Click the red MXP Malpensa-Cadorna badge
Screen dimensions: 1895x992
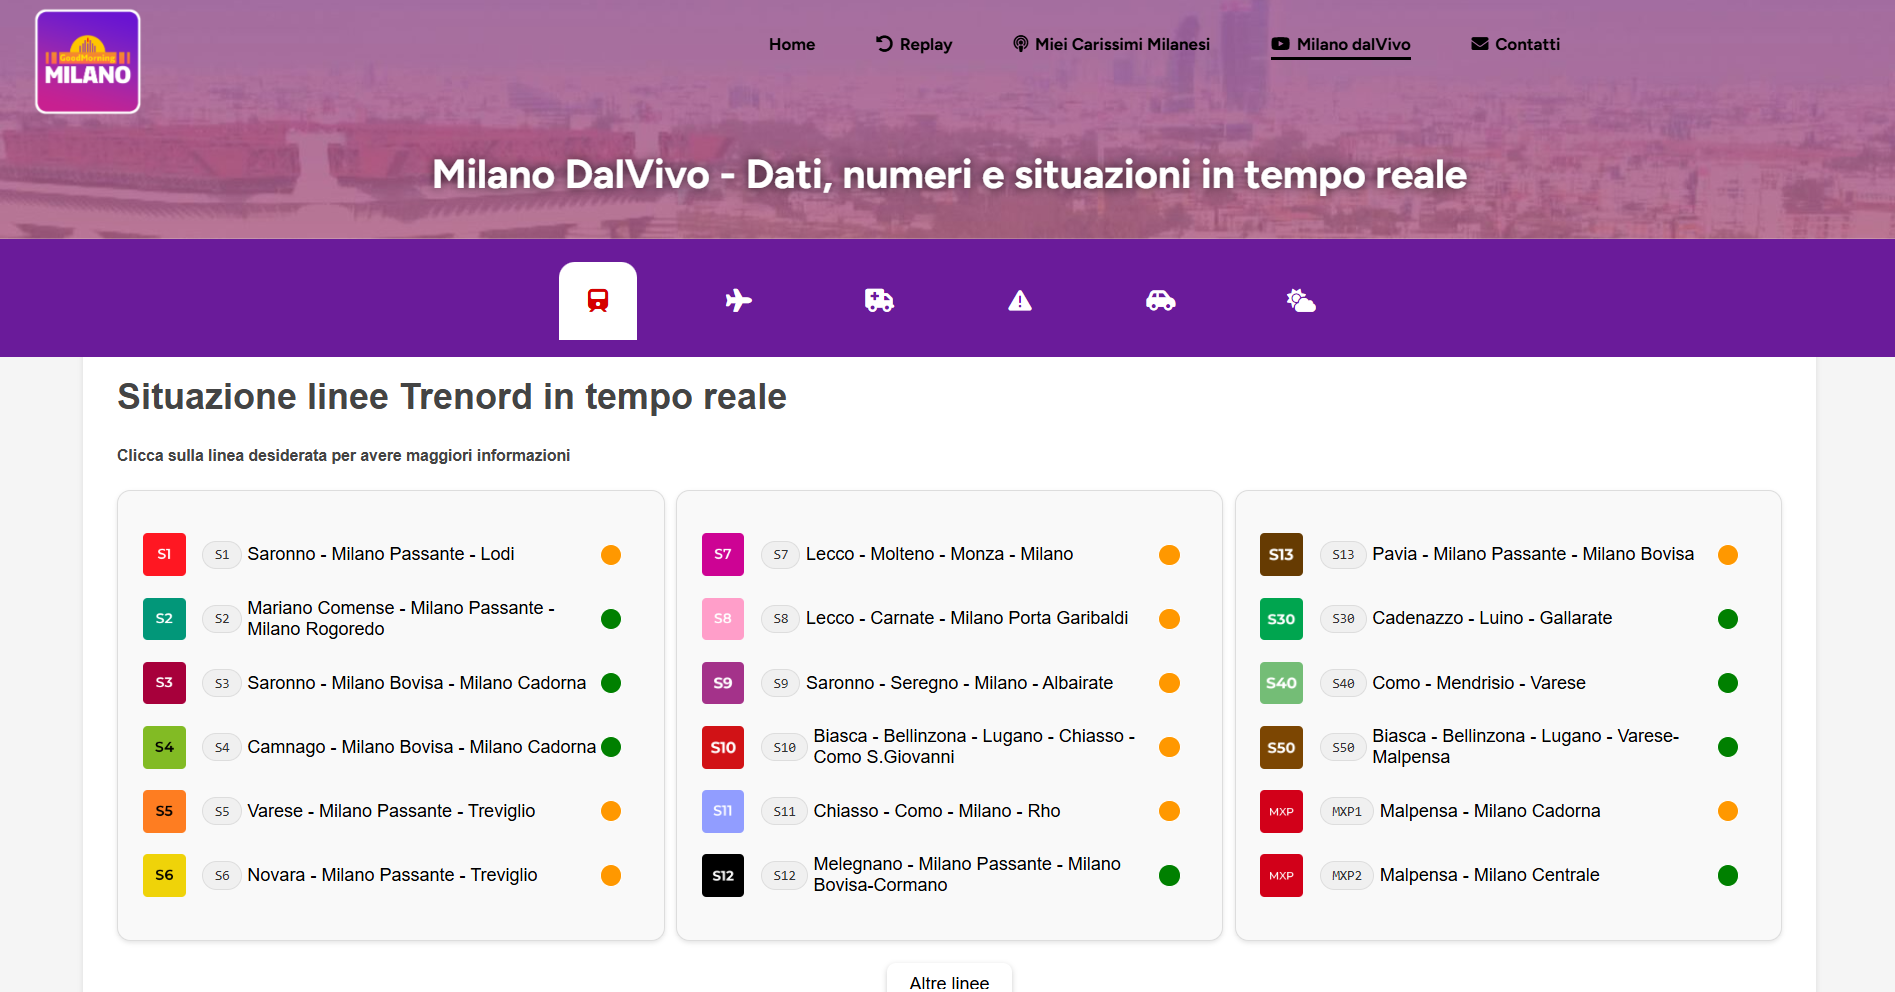pyautogui.click(x=1281, y=811)
